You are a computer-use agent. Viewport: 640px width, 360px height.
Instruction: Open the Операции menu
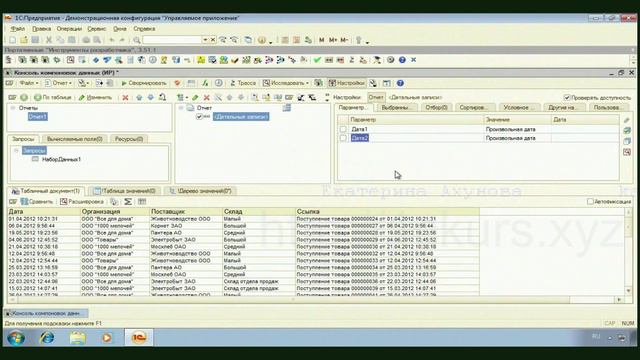point(69,29)
